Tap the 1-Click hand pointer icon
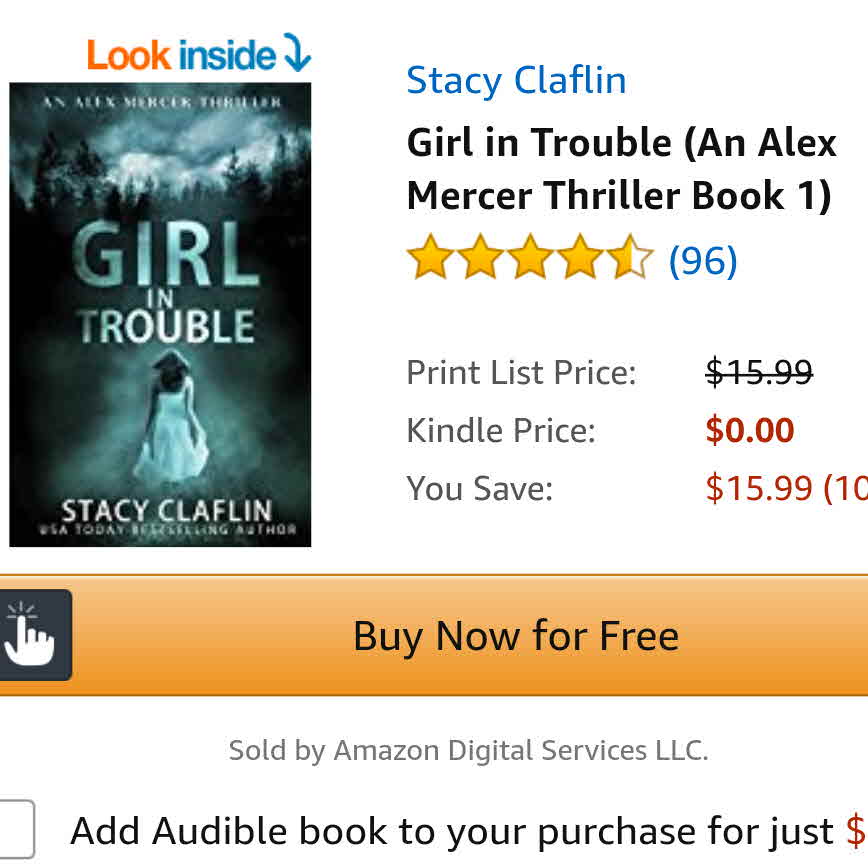 click(31, 635)
